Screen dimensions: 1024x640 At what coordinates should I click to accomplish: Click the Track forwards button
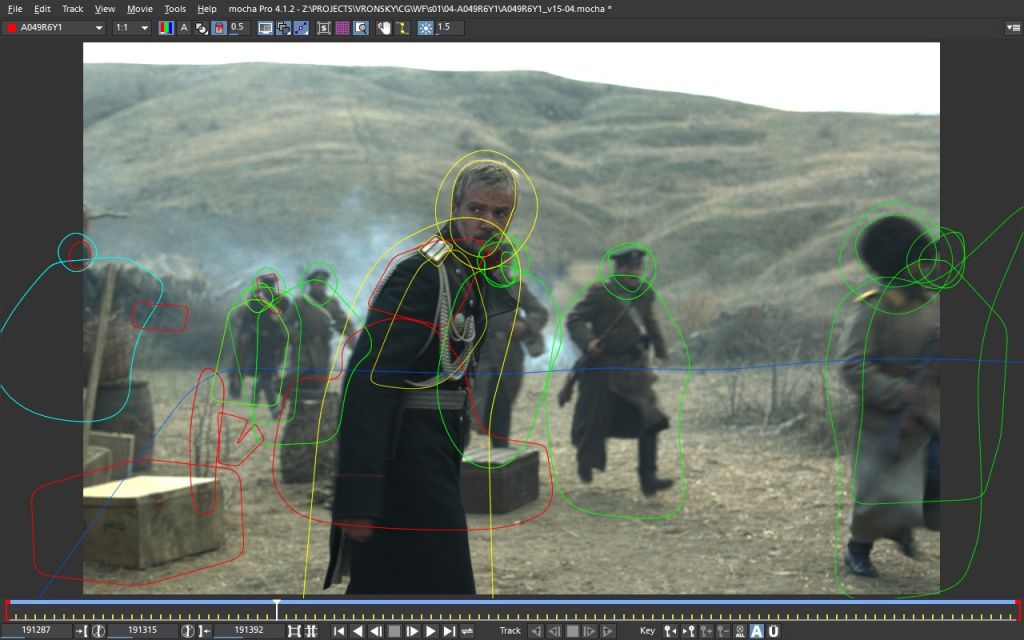pos(608,631)
